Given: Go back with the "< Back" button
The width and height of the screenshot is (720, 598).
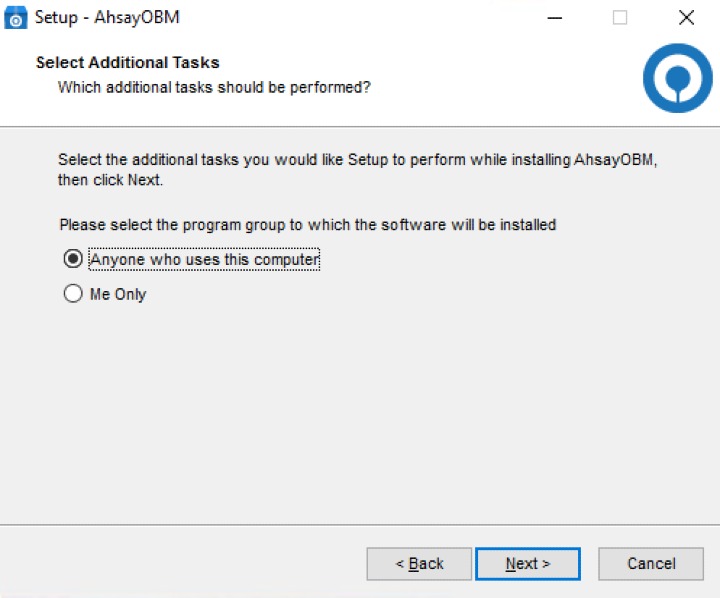Looking at the screenshot, I should click(x=419, y=564).
